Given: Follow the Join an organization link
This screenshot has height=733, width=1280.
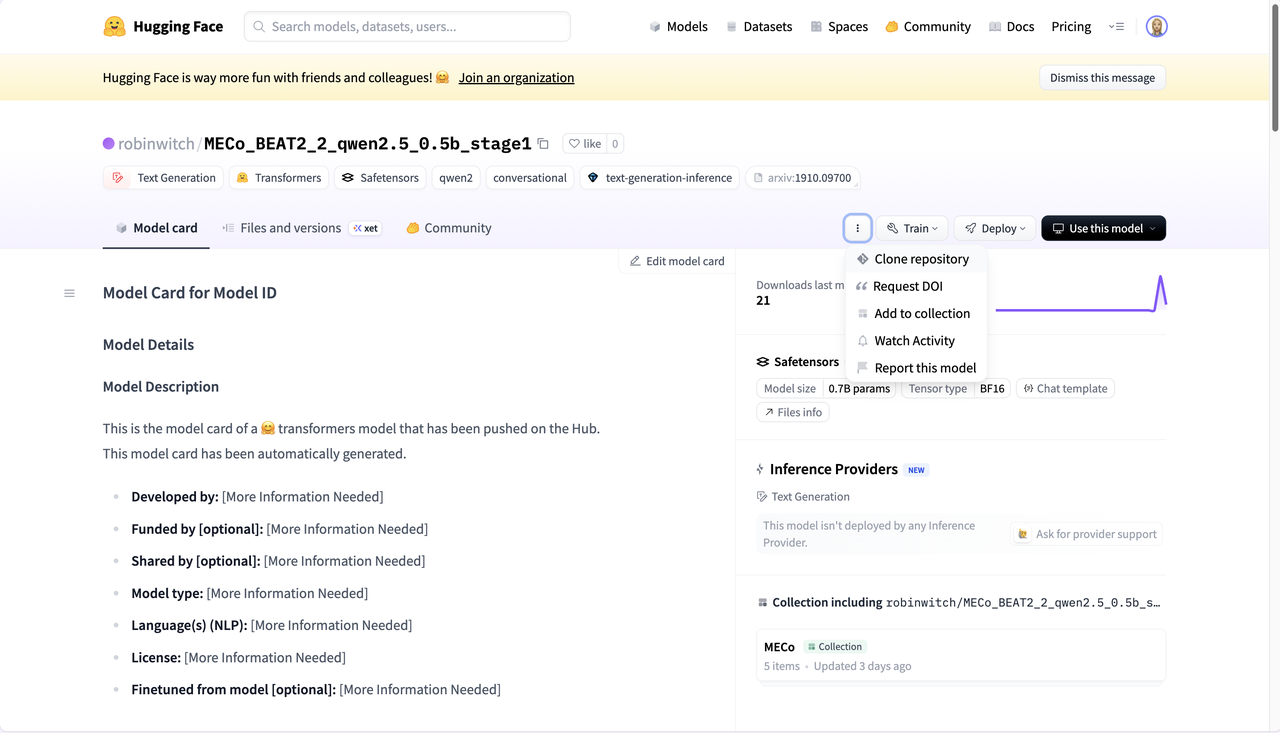Looking at the screenshot, I should click(x=516, y=78).
